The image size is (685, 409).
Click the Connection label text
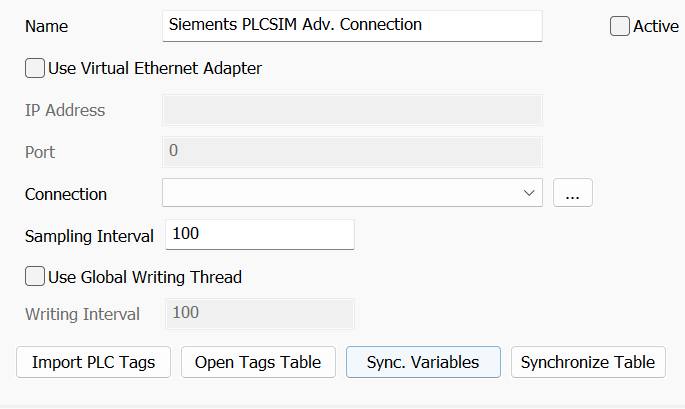tap(66, 194)
